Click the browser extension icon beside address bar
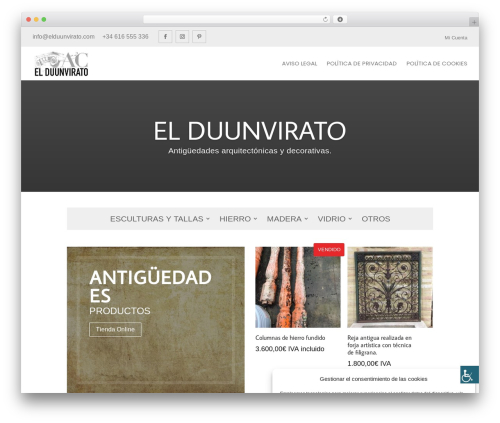 coord(340,20)
